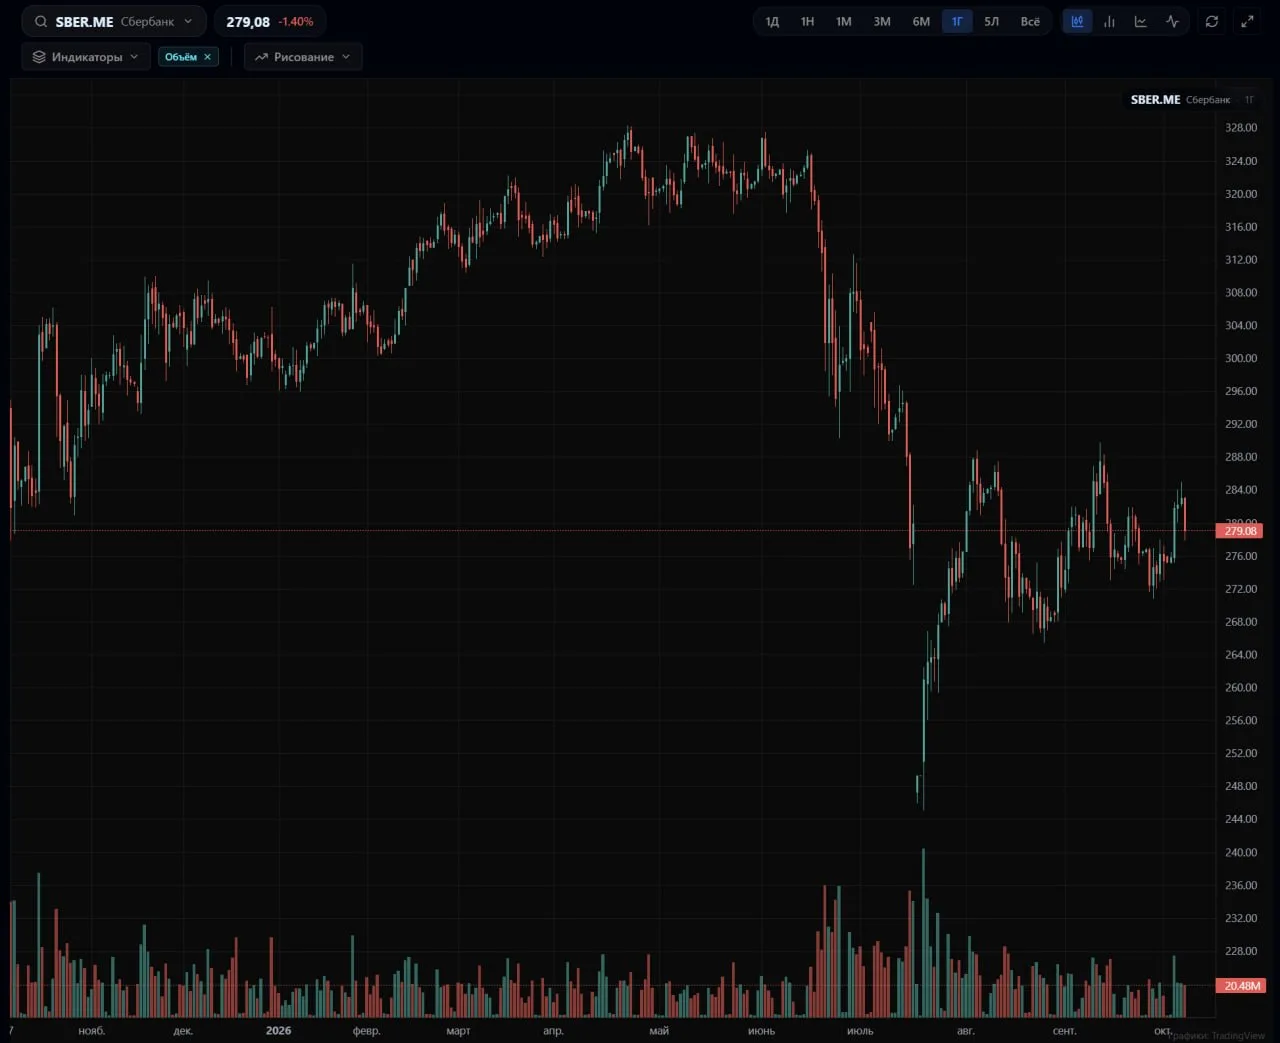Open the Рисование drawing tools dropdown

point(303,57)
